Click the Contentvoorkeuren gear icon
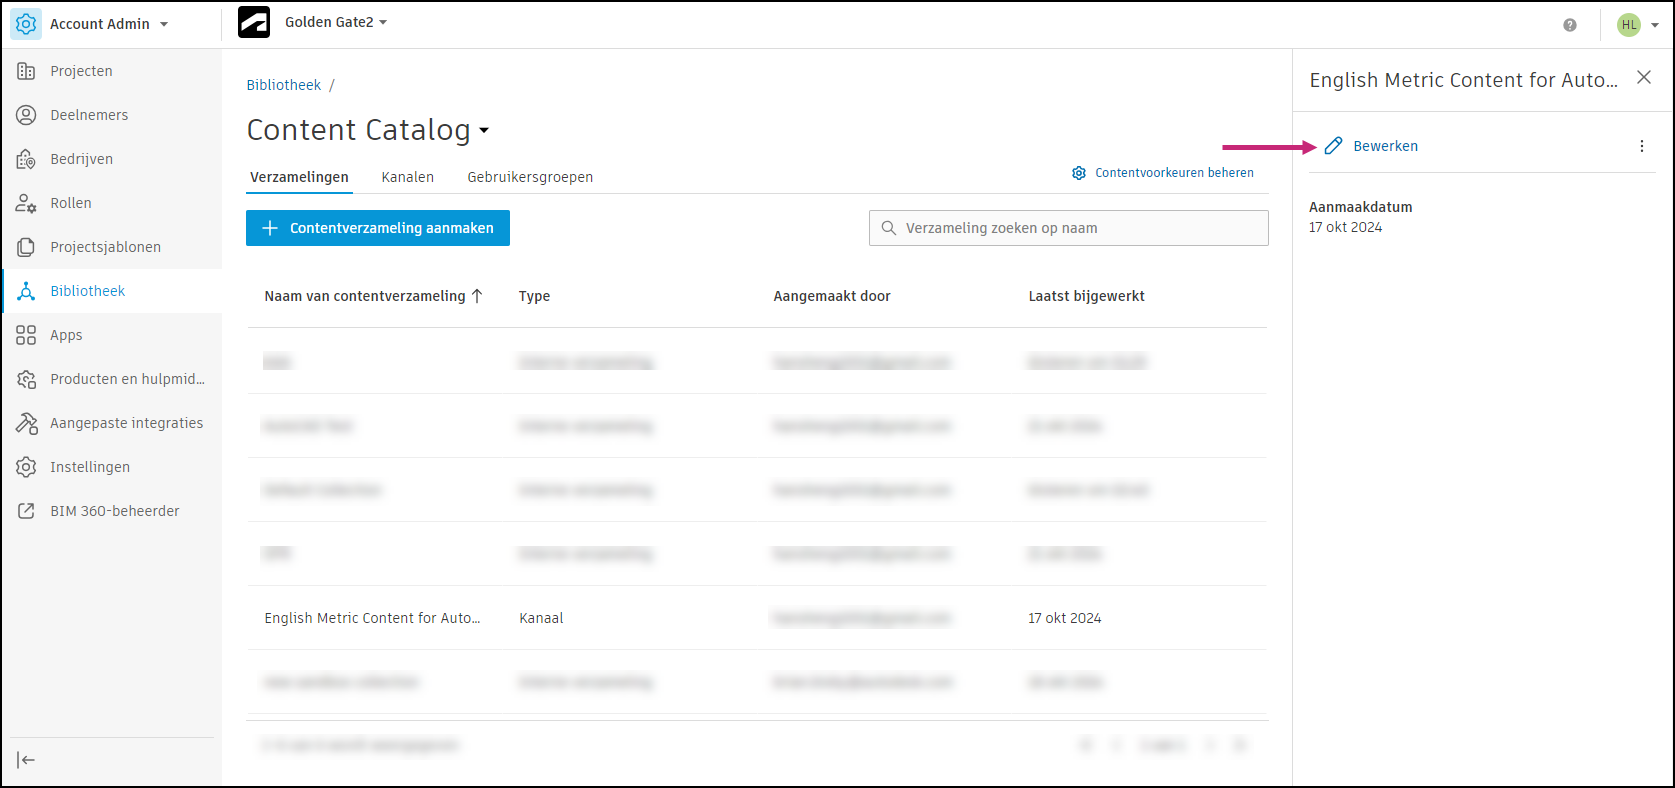 (x=1079, y=173)
